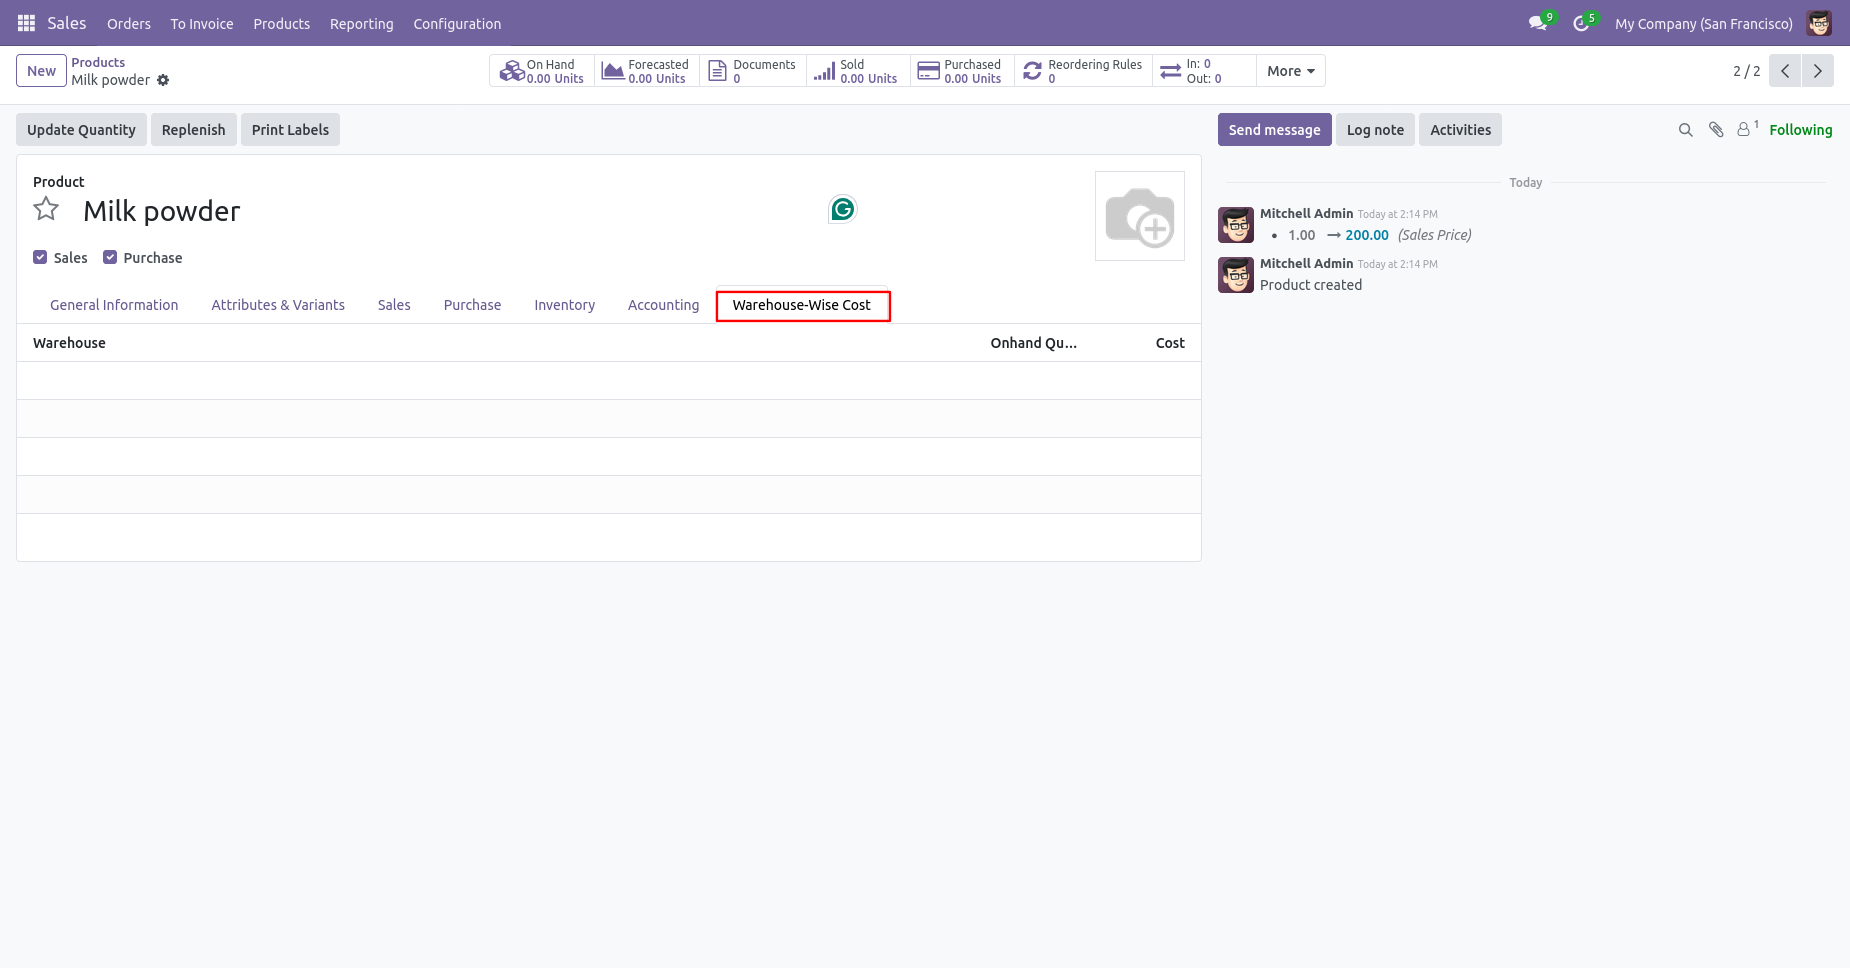Screen dimensions: 1850x968
Task: Click the Replenish button
Action: [194, 130]
